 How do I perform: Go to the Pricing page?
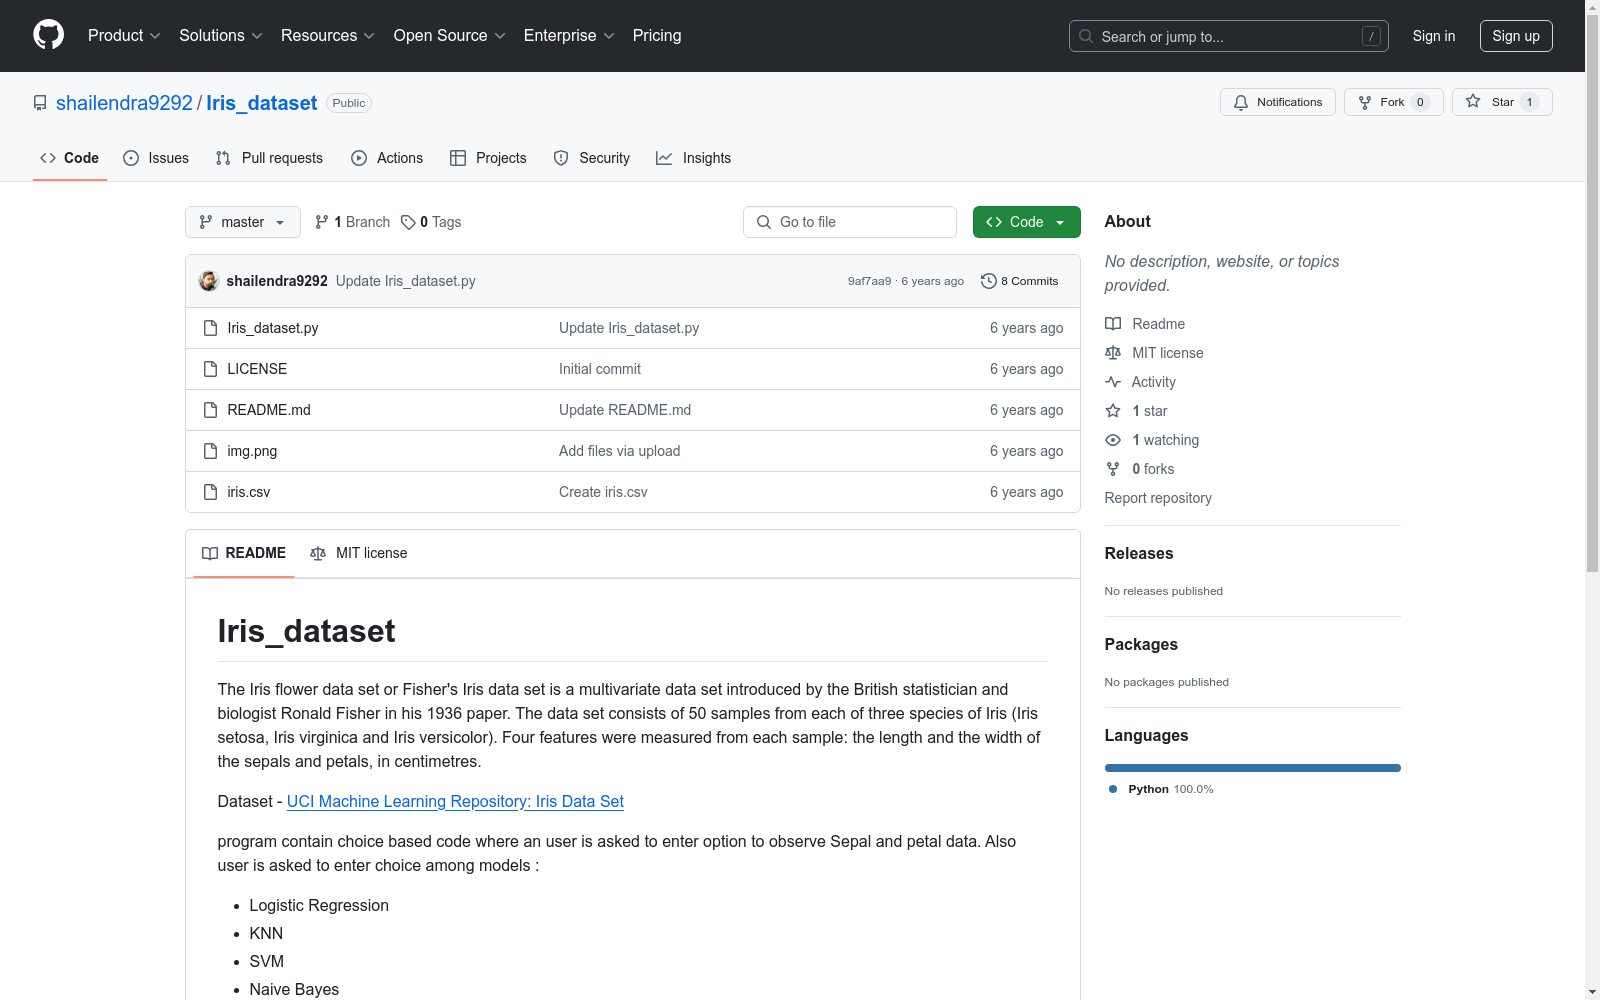657,36
